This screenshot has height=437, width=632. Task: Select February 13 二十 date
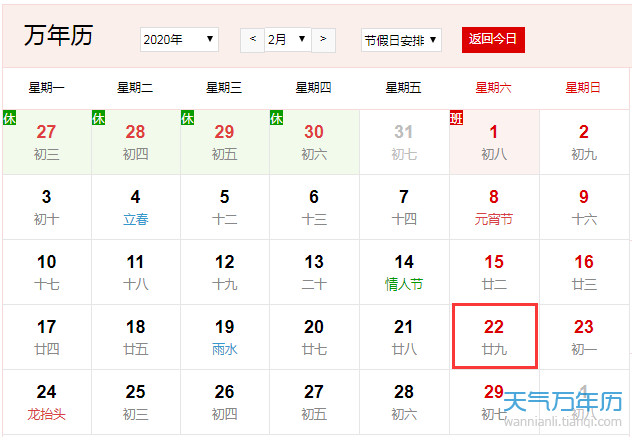(314, 272)
